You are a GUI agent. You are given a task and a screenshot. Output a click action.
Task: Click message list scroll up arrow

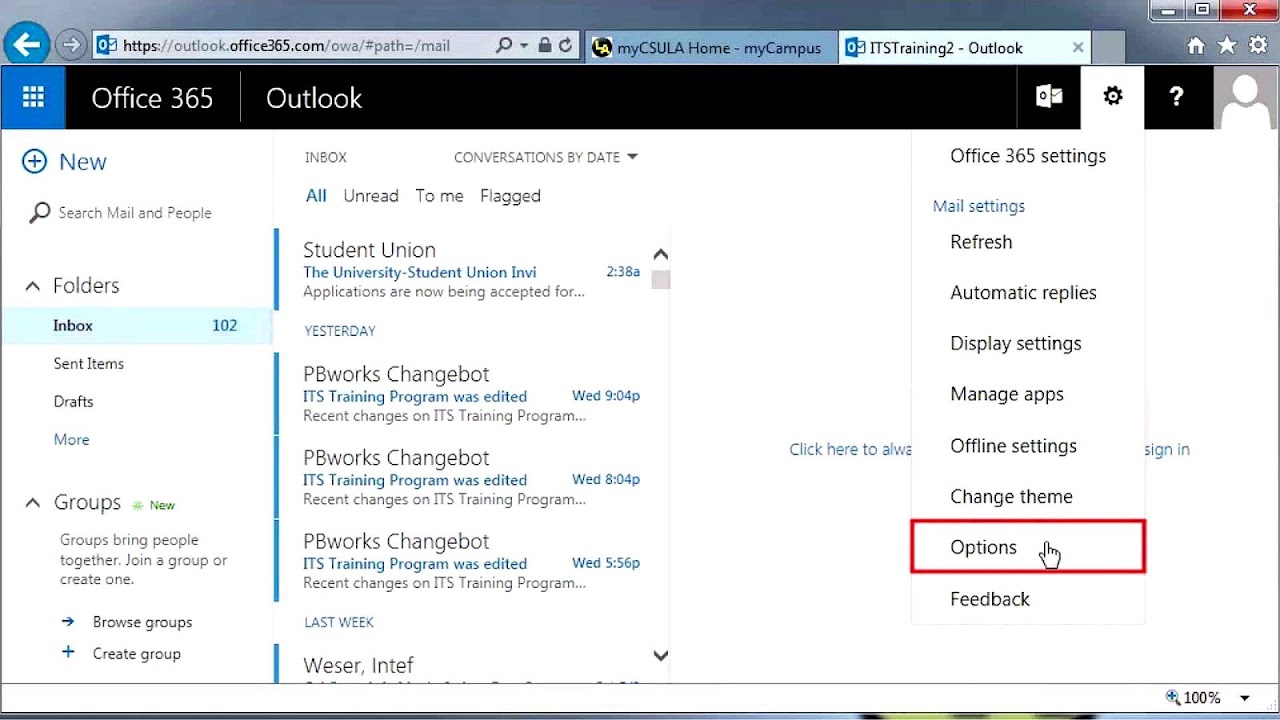click(660, 254)
